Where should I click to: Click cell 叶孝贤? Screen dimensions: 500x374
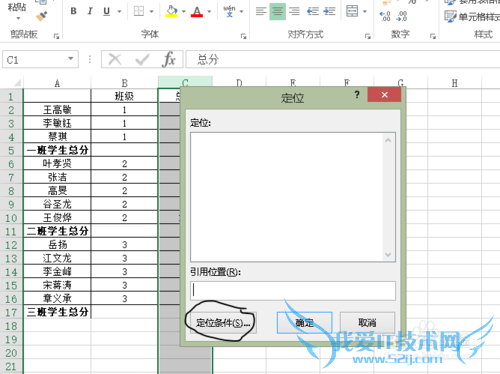[57, 164]
